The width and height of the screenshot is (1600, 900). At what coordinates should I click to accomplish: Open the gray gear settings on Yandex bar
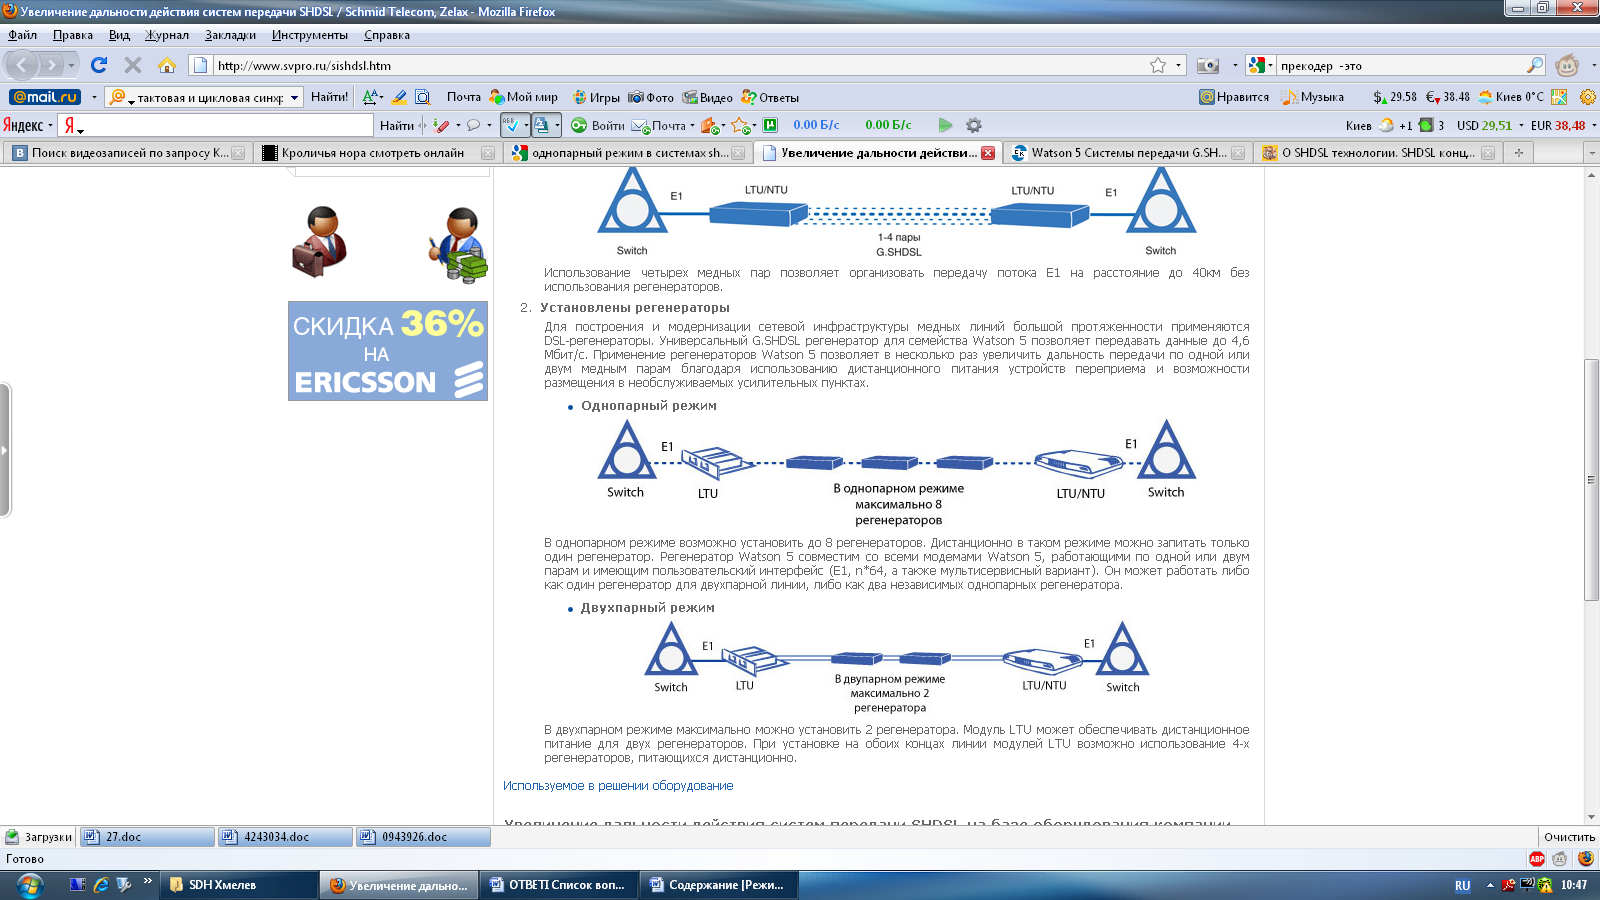click(x=973, y=125)
